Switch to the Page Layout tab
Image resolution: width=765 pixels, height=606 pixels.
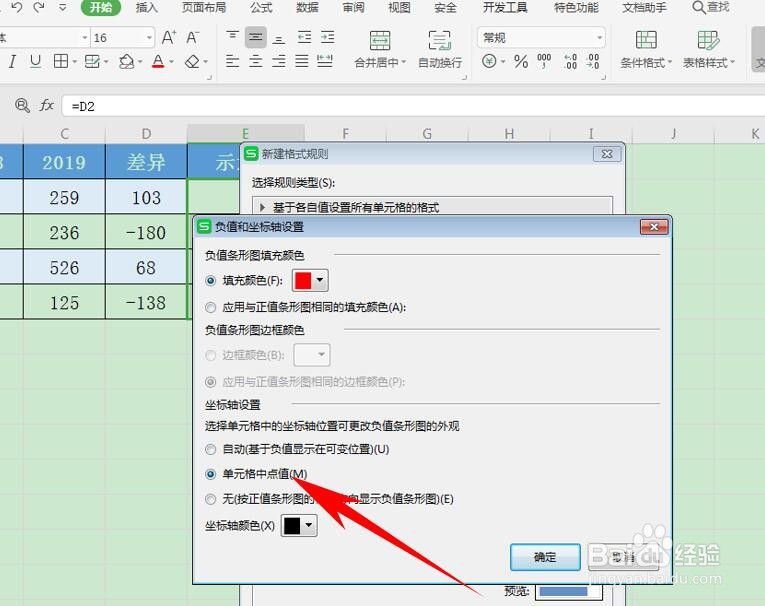[x=203, y=7]
